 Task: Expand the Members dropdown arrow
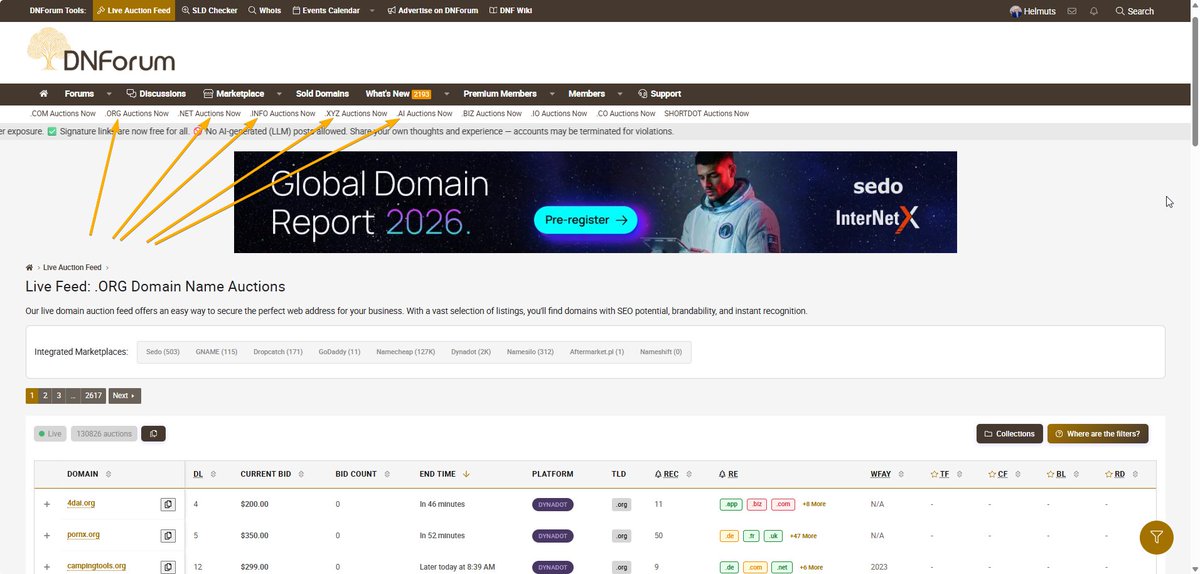[x=619, y=93]
